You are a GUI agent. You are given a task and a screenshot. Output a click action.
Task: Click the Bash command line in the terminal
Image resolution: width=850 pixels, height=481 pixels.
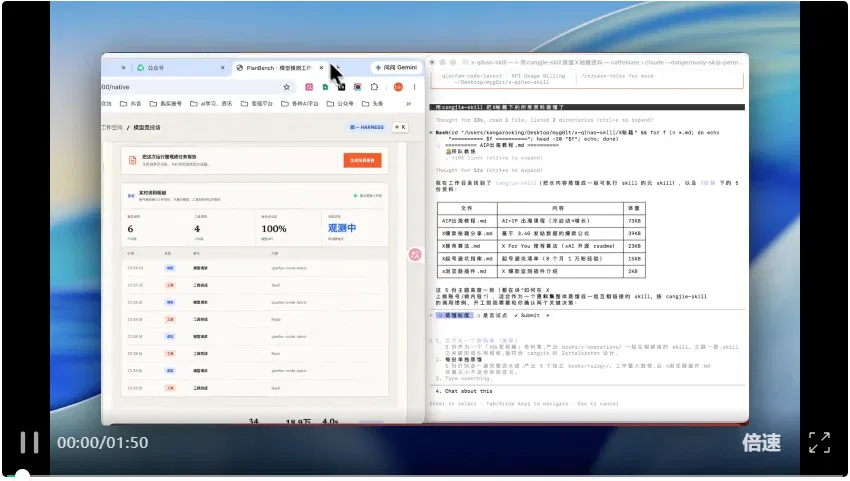577,135
